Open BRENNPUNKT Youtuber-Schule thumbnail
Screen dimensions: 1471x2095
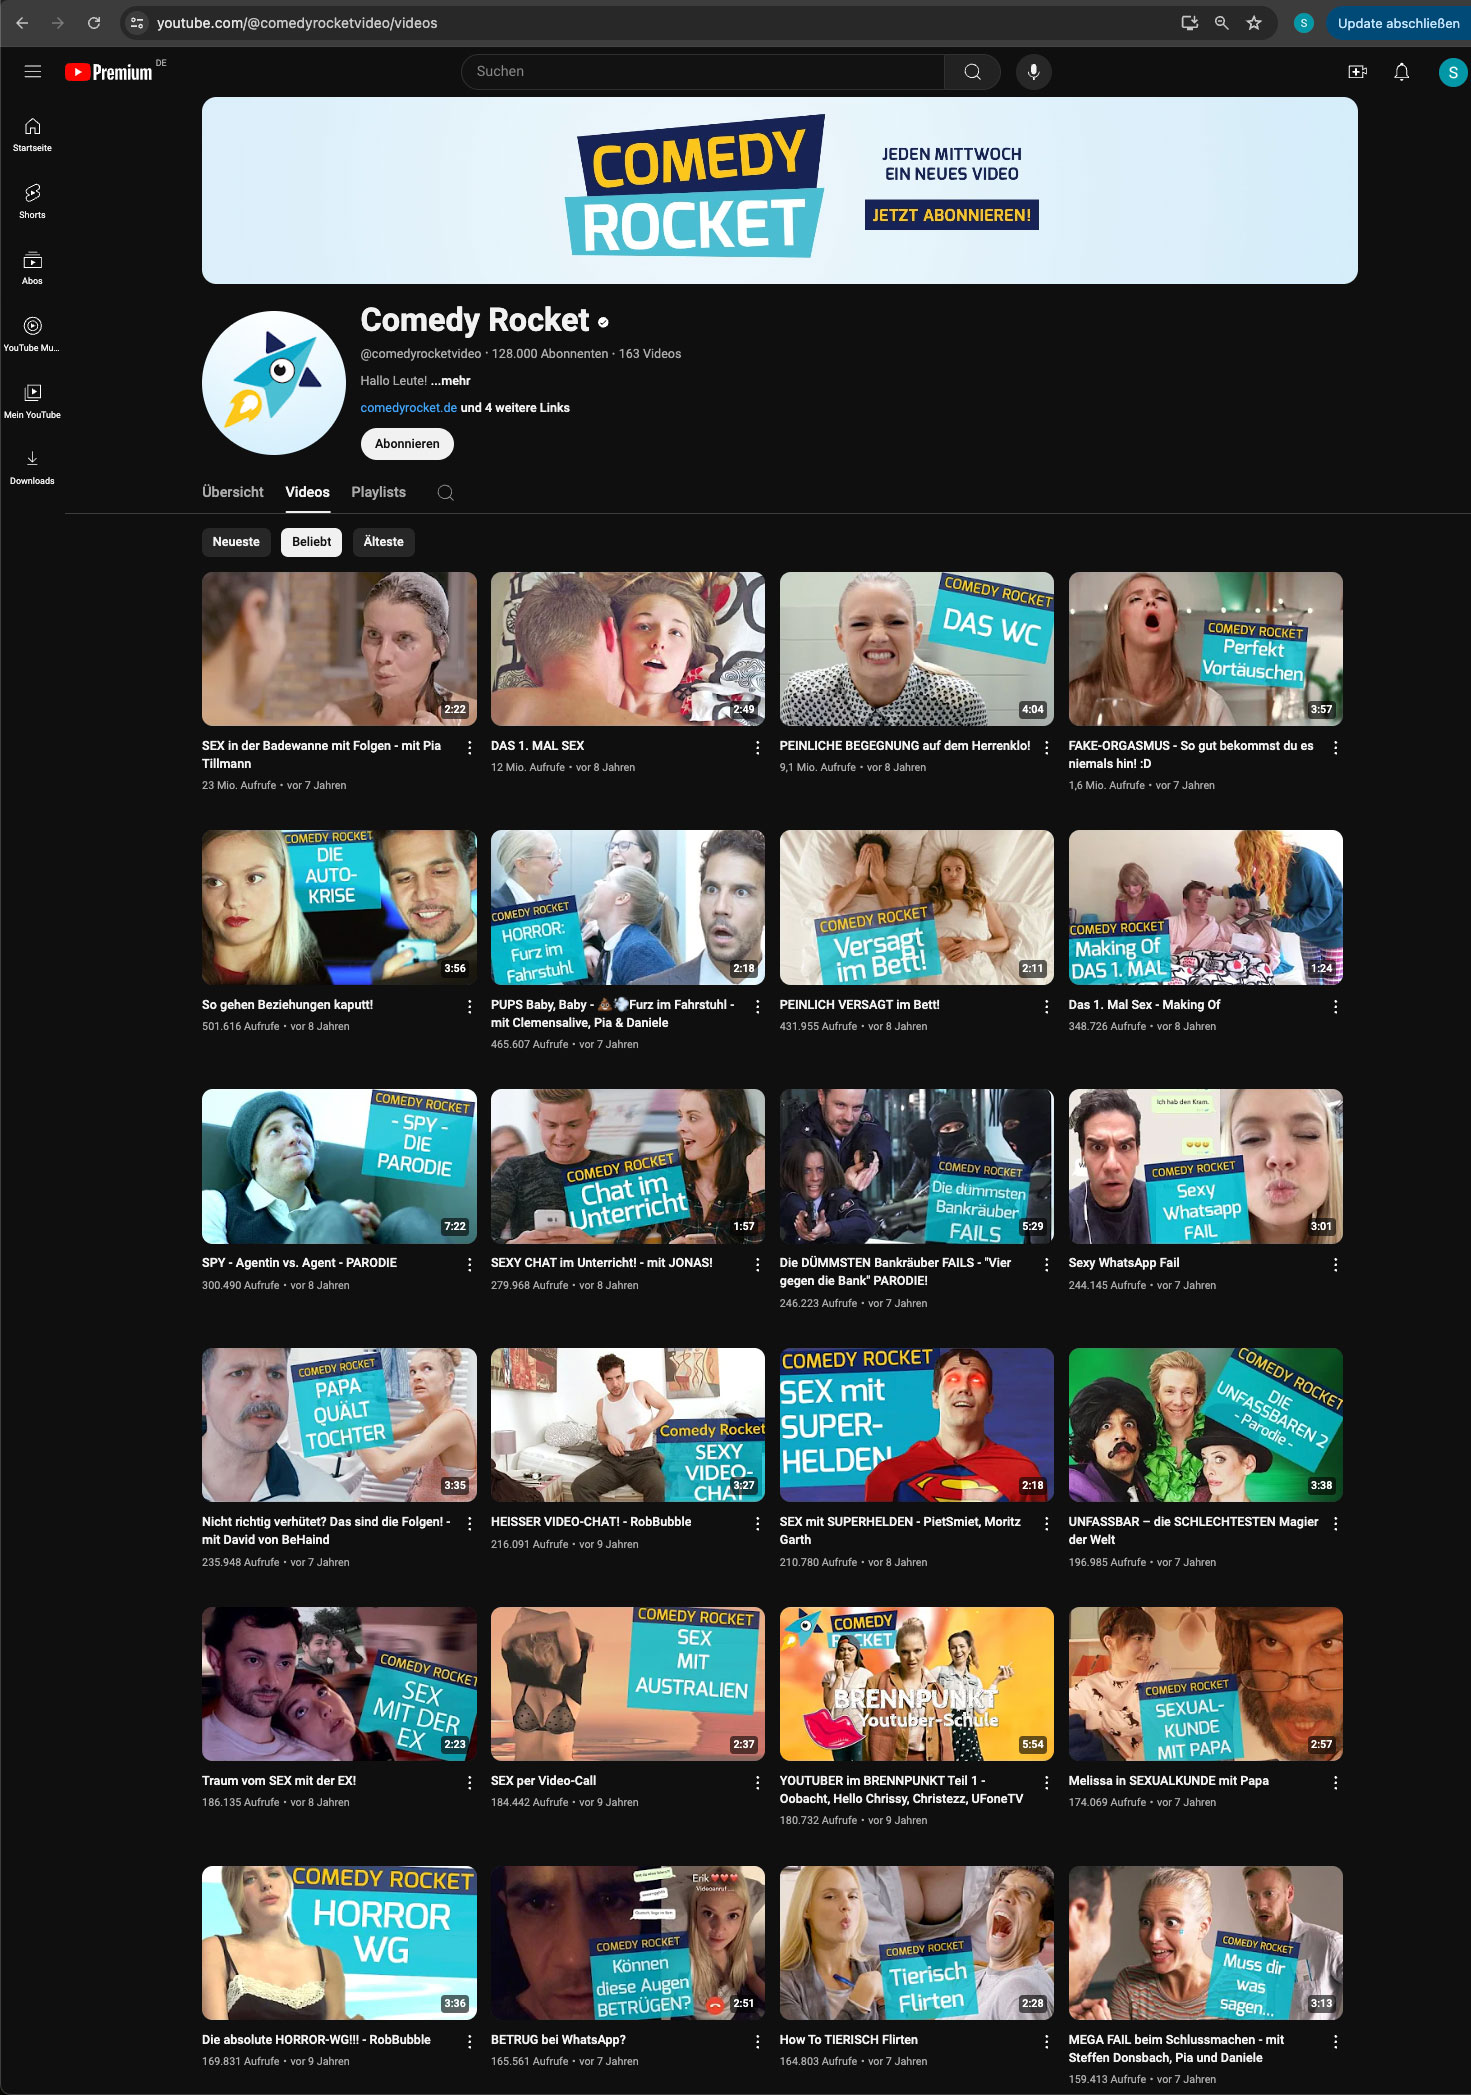[916, 1684]
